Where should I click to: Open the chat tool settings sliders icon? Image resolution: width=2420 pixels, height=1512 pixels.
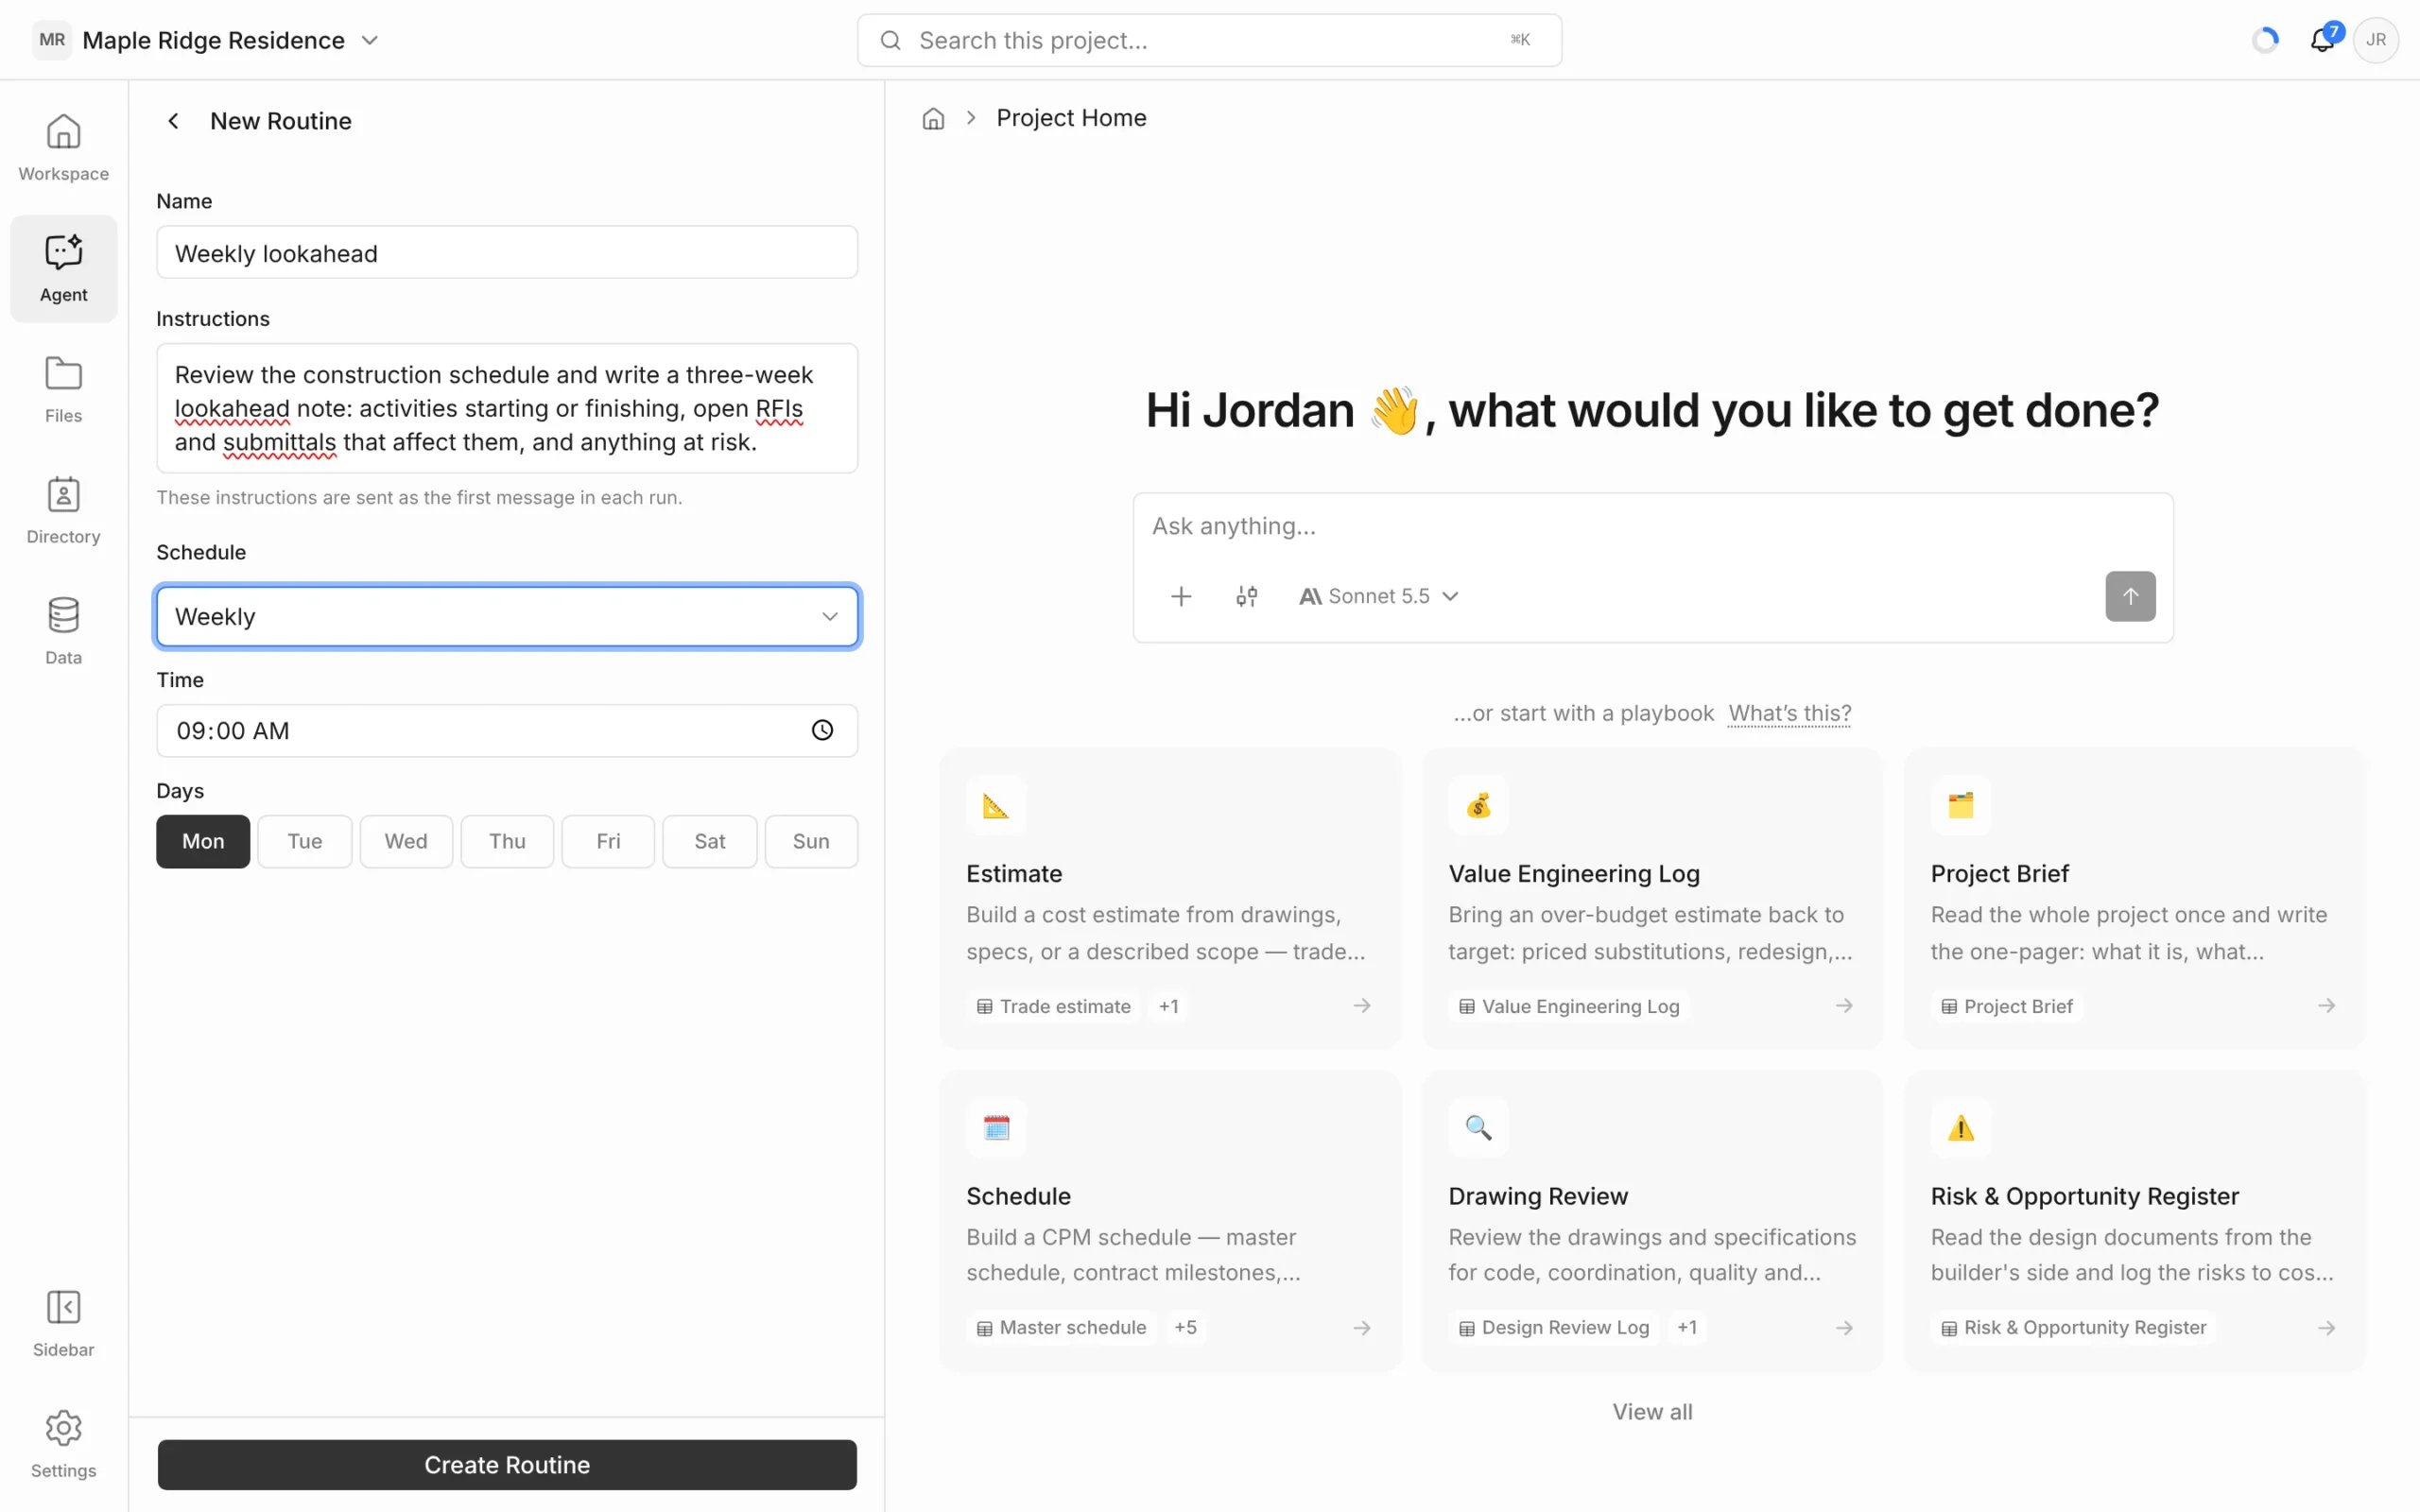(x=1247, y=596)
